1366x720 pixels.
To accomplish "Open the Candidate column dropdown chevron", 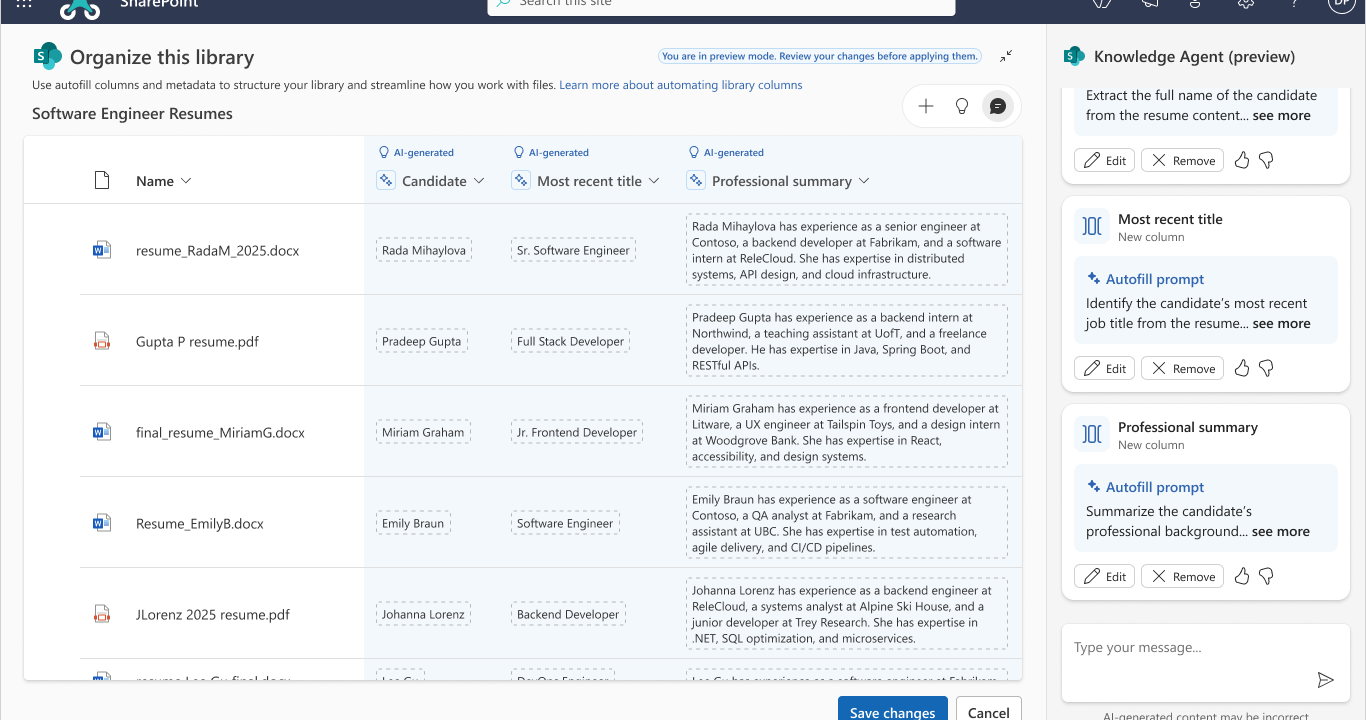I will tap(479, 181).
